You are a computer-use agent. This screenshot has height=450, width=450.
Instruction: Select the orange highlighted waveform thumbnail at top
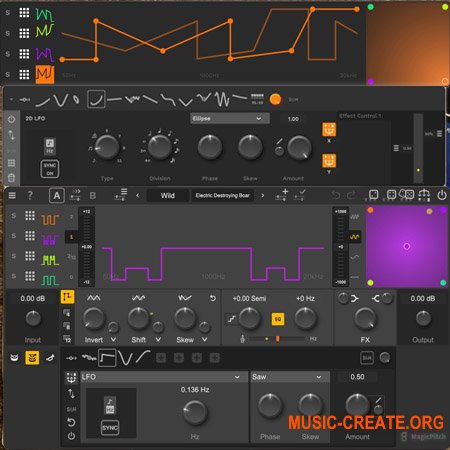click(45, 74)
